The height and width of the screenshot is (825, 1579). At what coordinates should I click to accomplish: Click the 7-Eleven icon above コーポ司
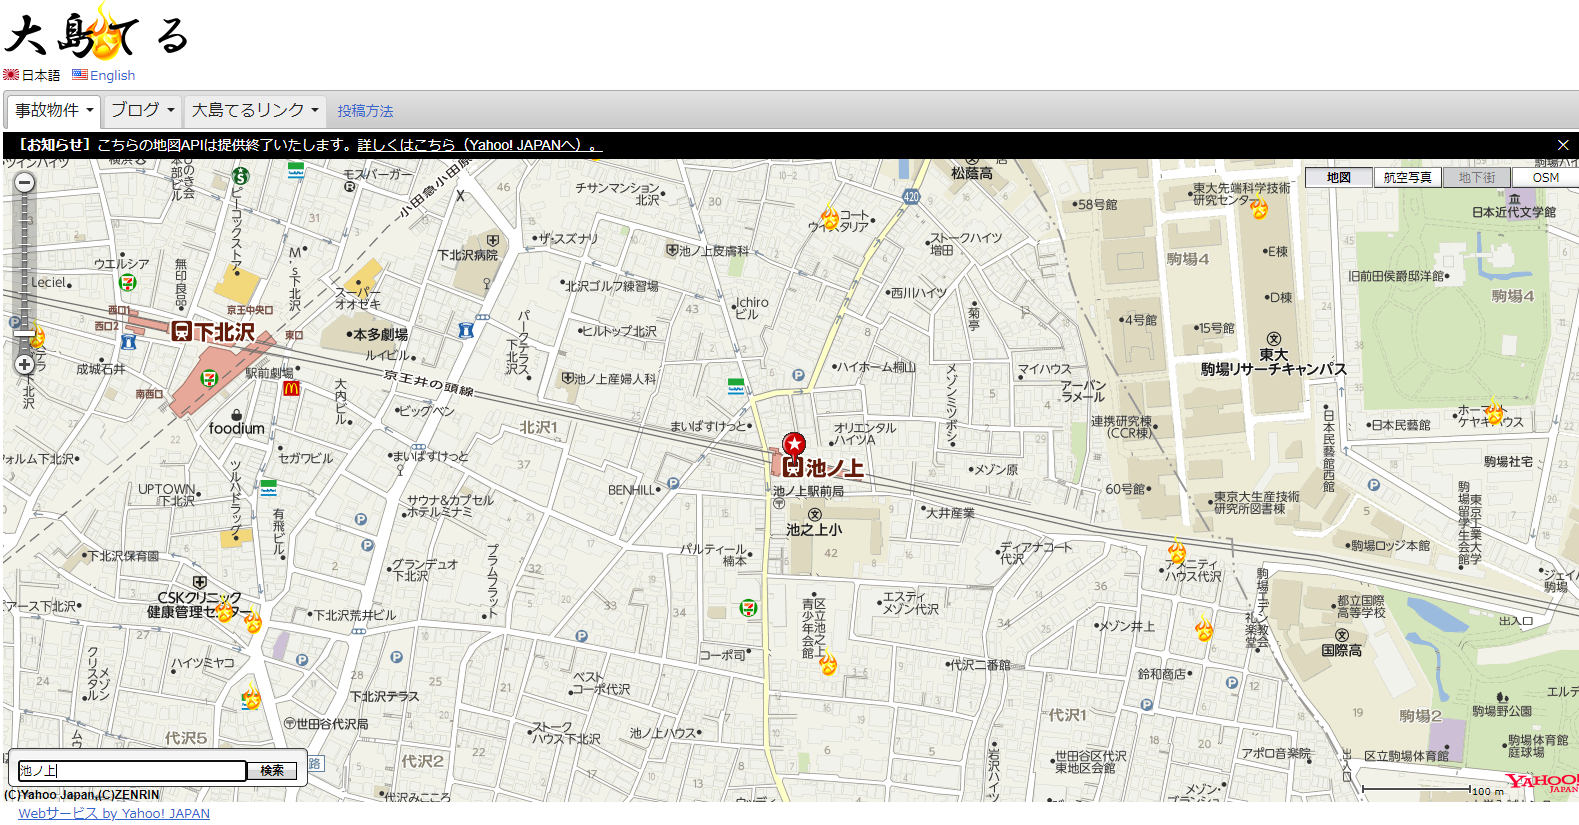[x=748, y=607]
